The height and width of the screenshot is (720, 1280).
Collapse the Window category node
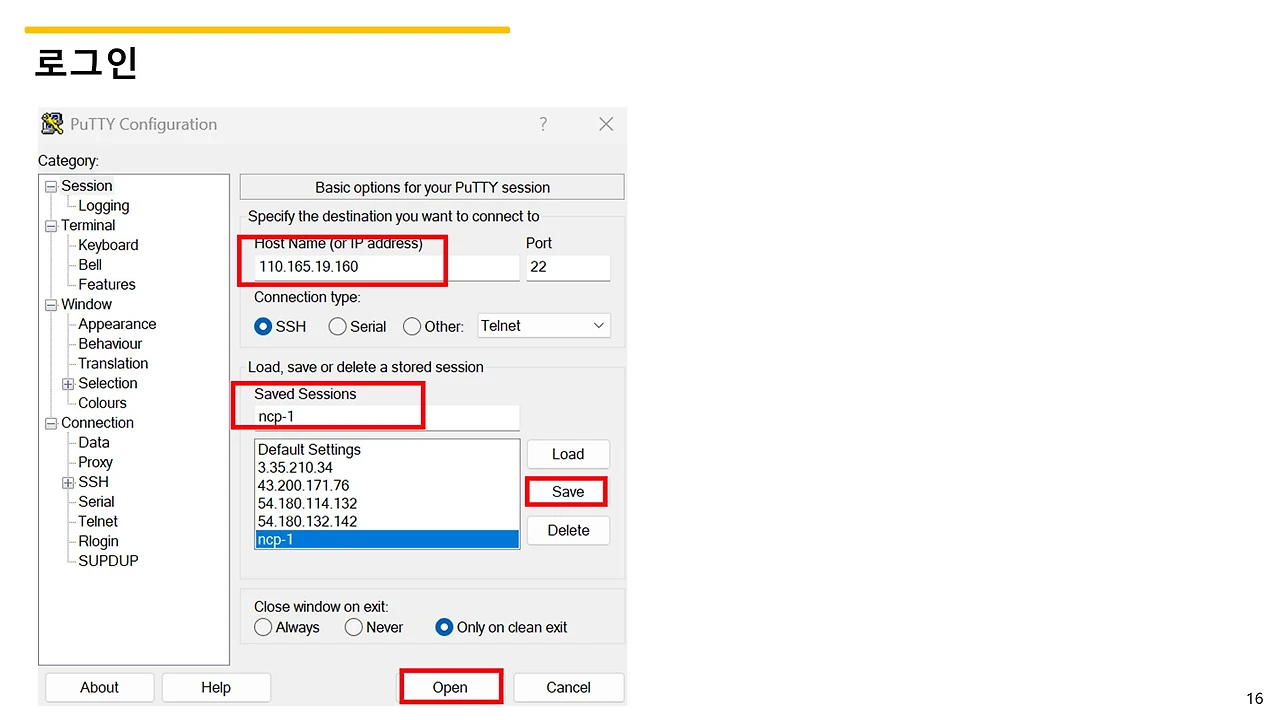coord(51,305)
